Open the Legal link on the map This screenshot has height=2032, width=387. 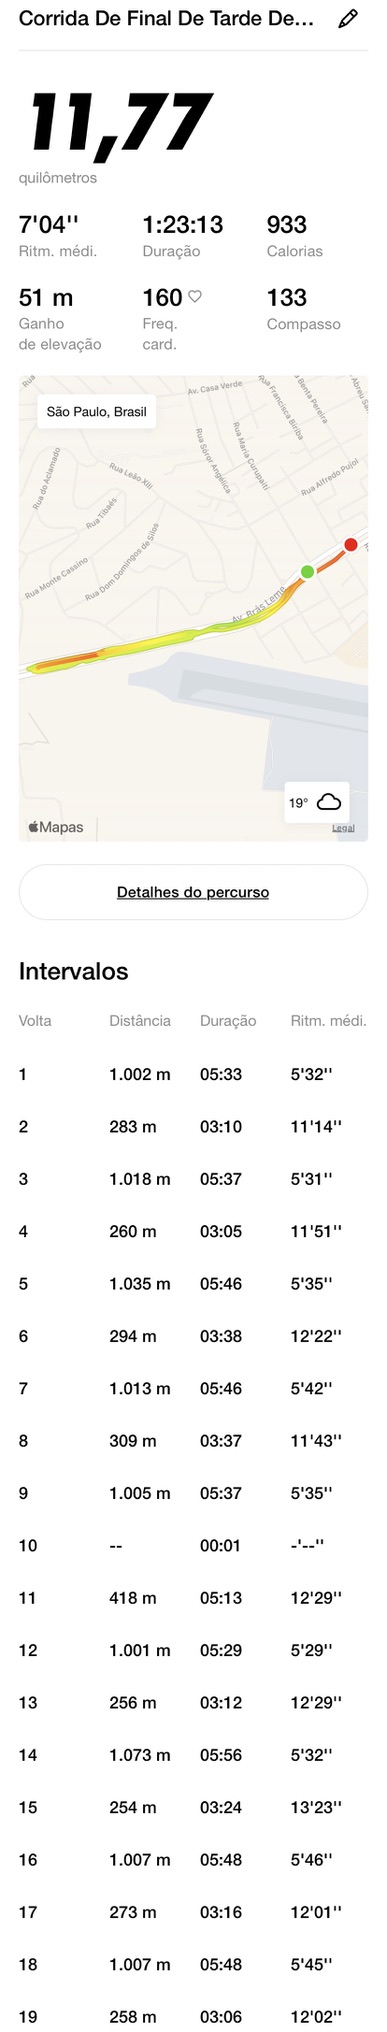(343, 828)
